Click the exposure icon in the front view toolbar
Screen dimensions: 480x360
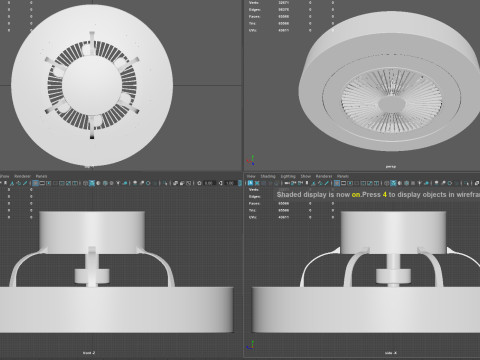click(x=199, y=183)
